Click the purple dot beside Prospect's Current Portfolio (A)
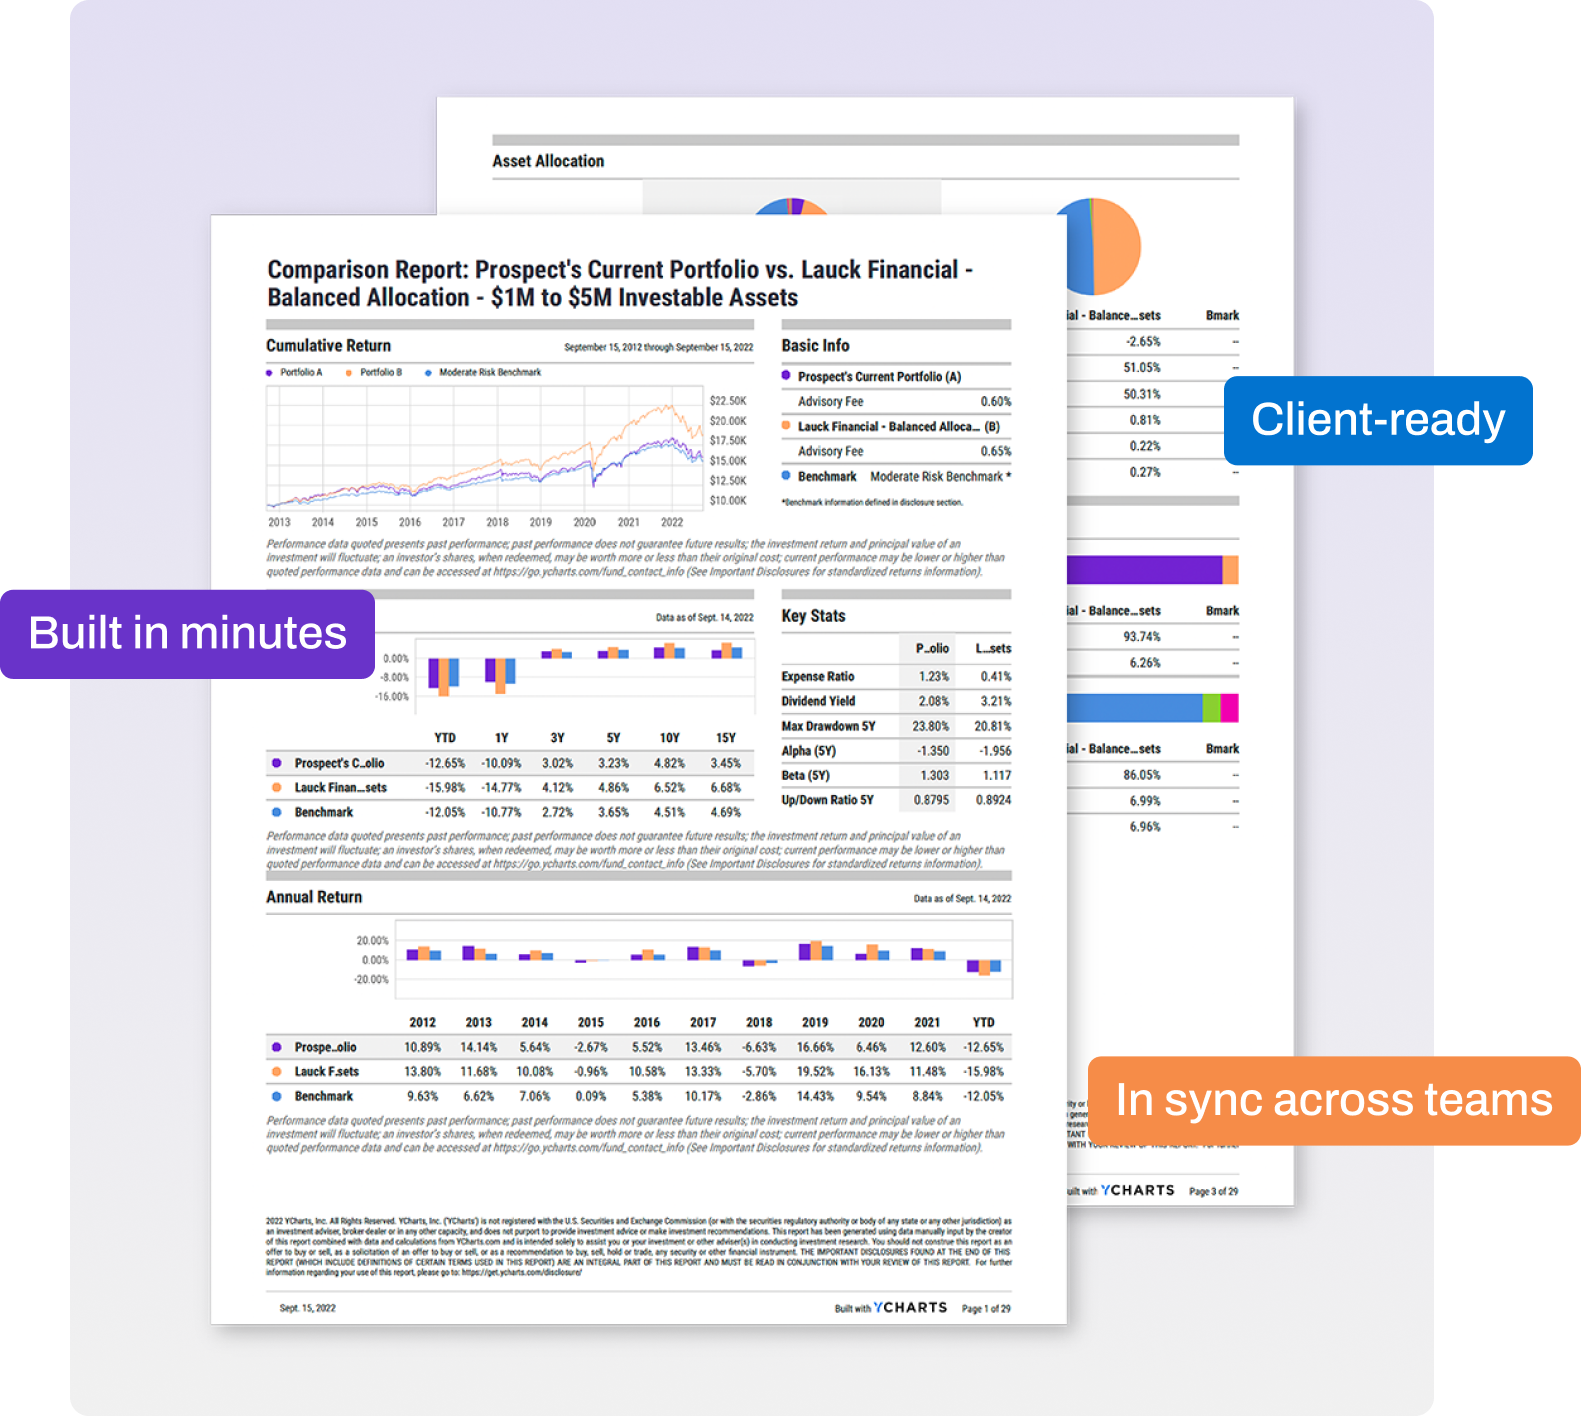The width and height of the screenshot is (1582, 1416). [x=786, y=376]
